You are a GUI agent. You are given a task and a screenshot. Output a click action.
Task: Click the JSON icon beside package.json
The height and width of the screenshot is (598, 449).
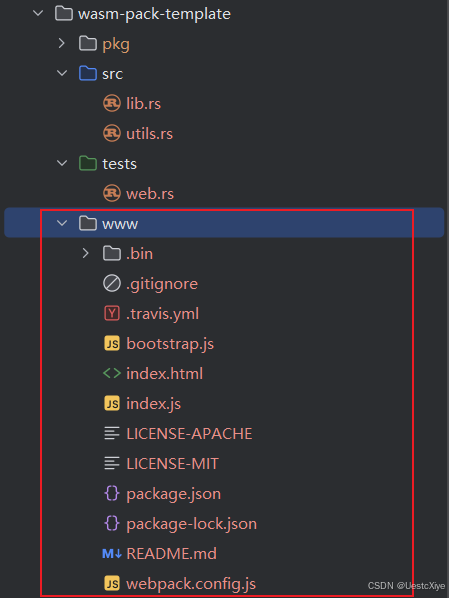click(x=112, y=494)
